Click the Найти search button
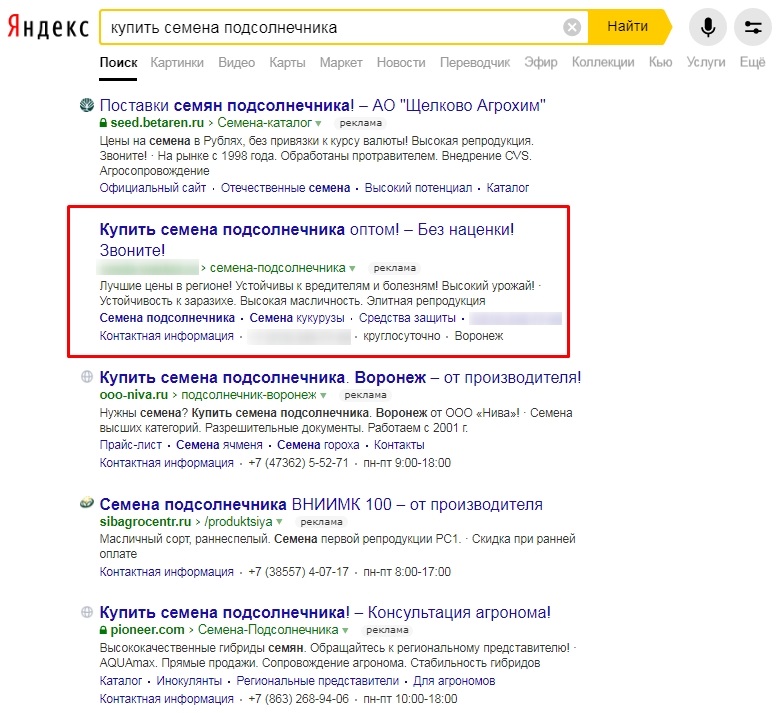This screenshot has width=777, height=713. click(628, 27)
